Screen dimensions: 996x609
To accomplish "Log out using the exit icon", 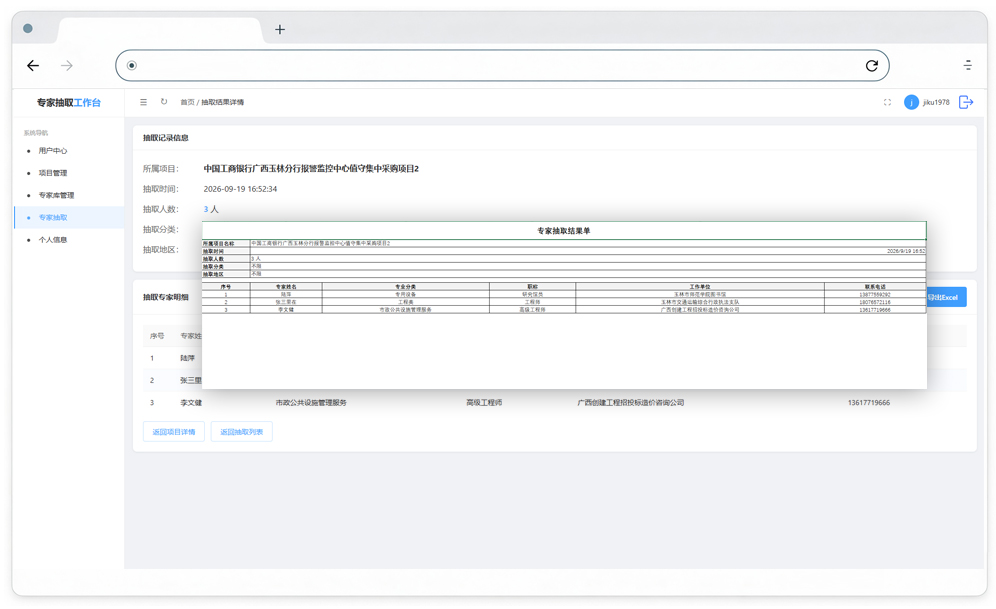I will [966, 102].
